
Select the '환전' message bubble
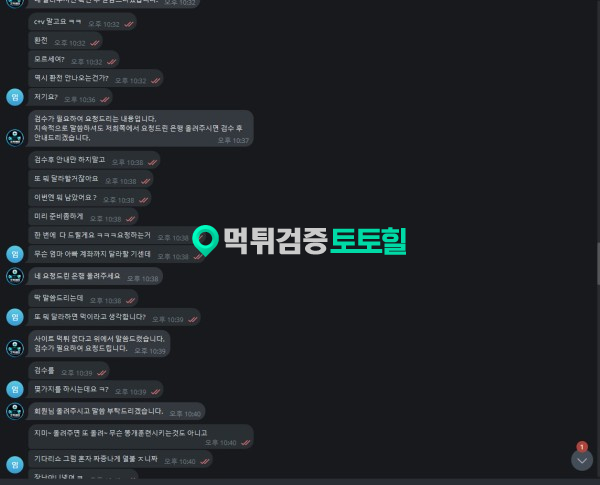(65, 41)
